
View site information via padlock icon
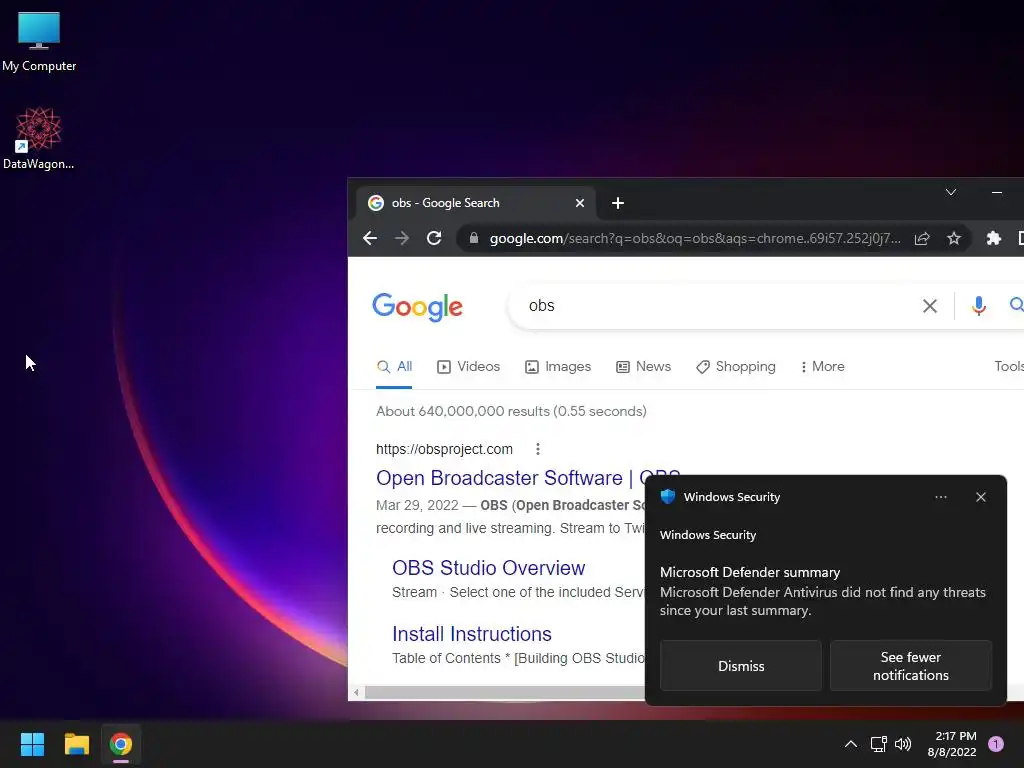click(474, 238)
